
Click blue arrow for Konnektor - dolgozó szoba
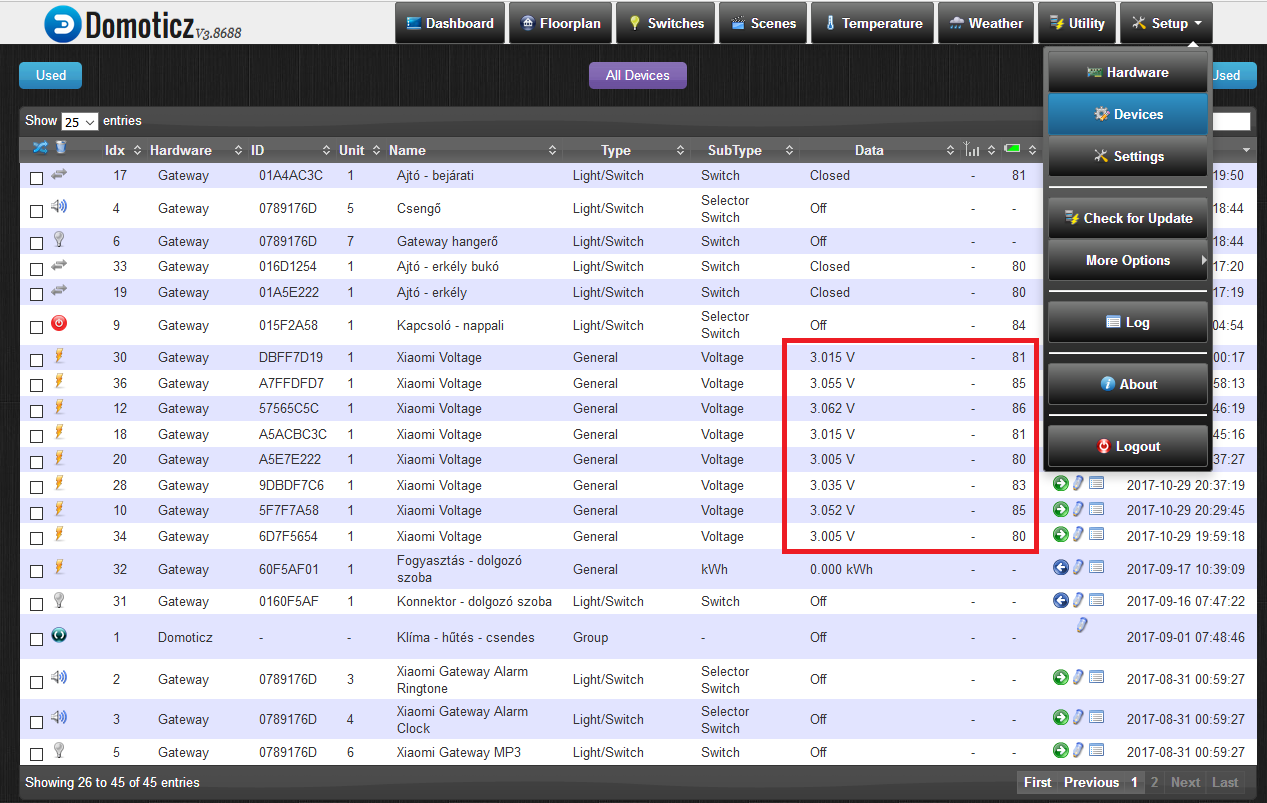point(1061,601)
